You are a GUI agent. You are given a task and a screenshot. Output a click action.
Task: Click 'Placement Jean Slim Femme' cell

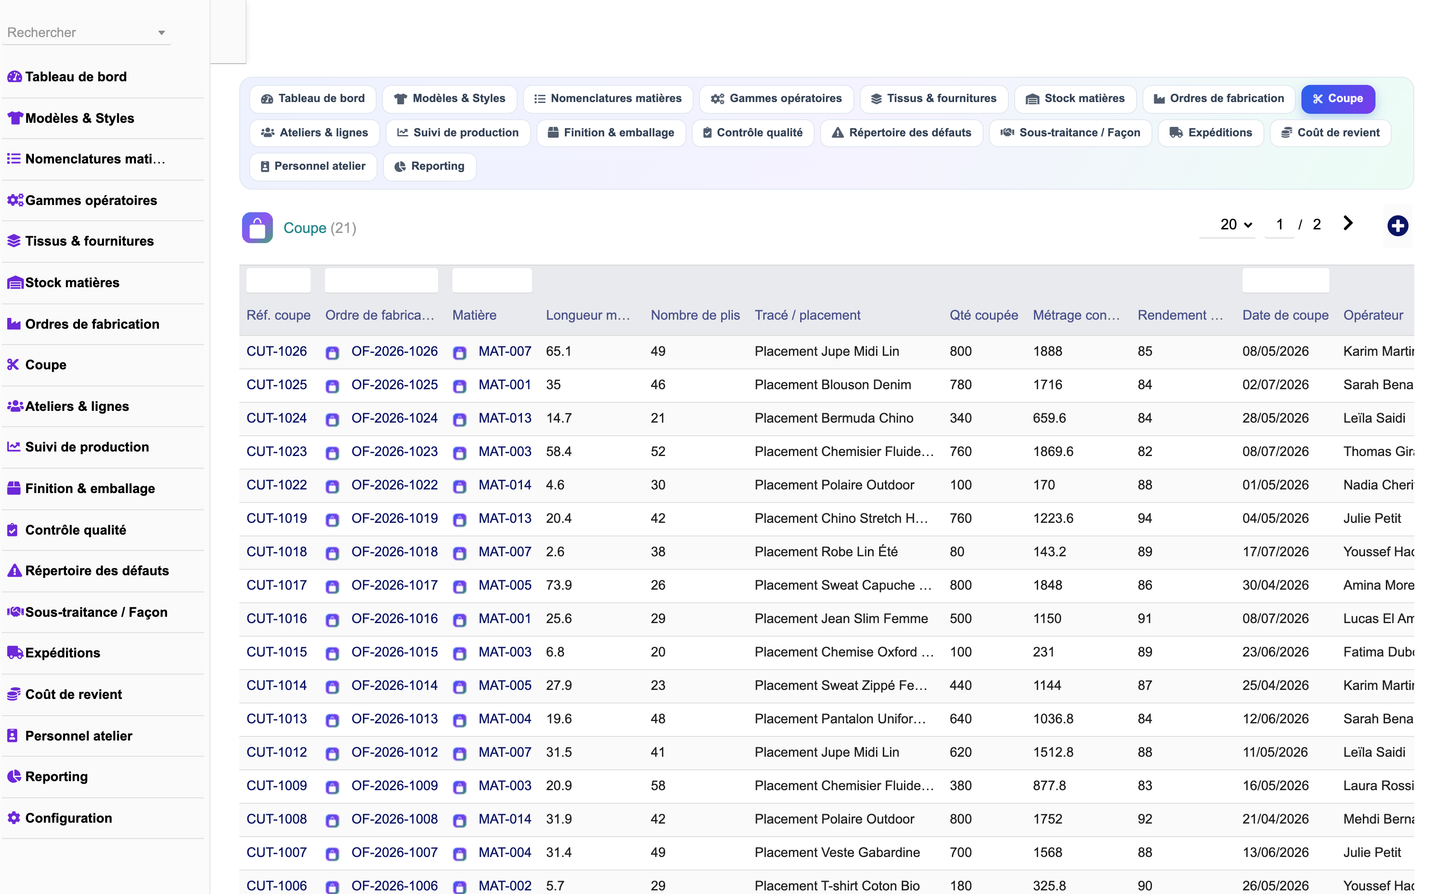tap(841, 619)
